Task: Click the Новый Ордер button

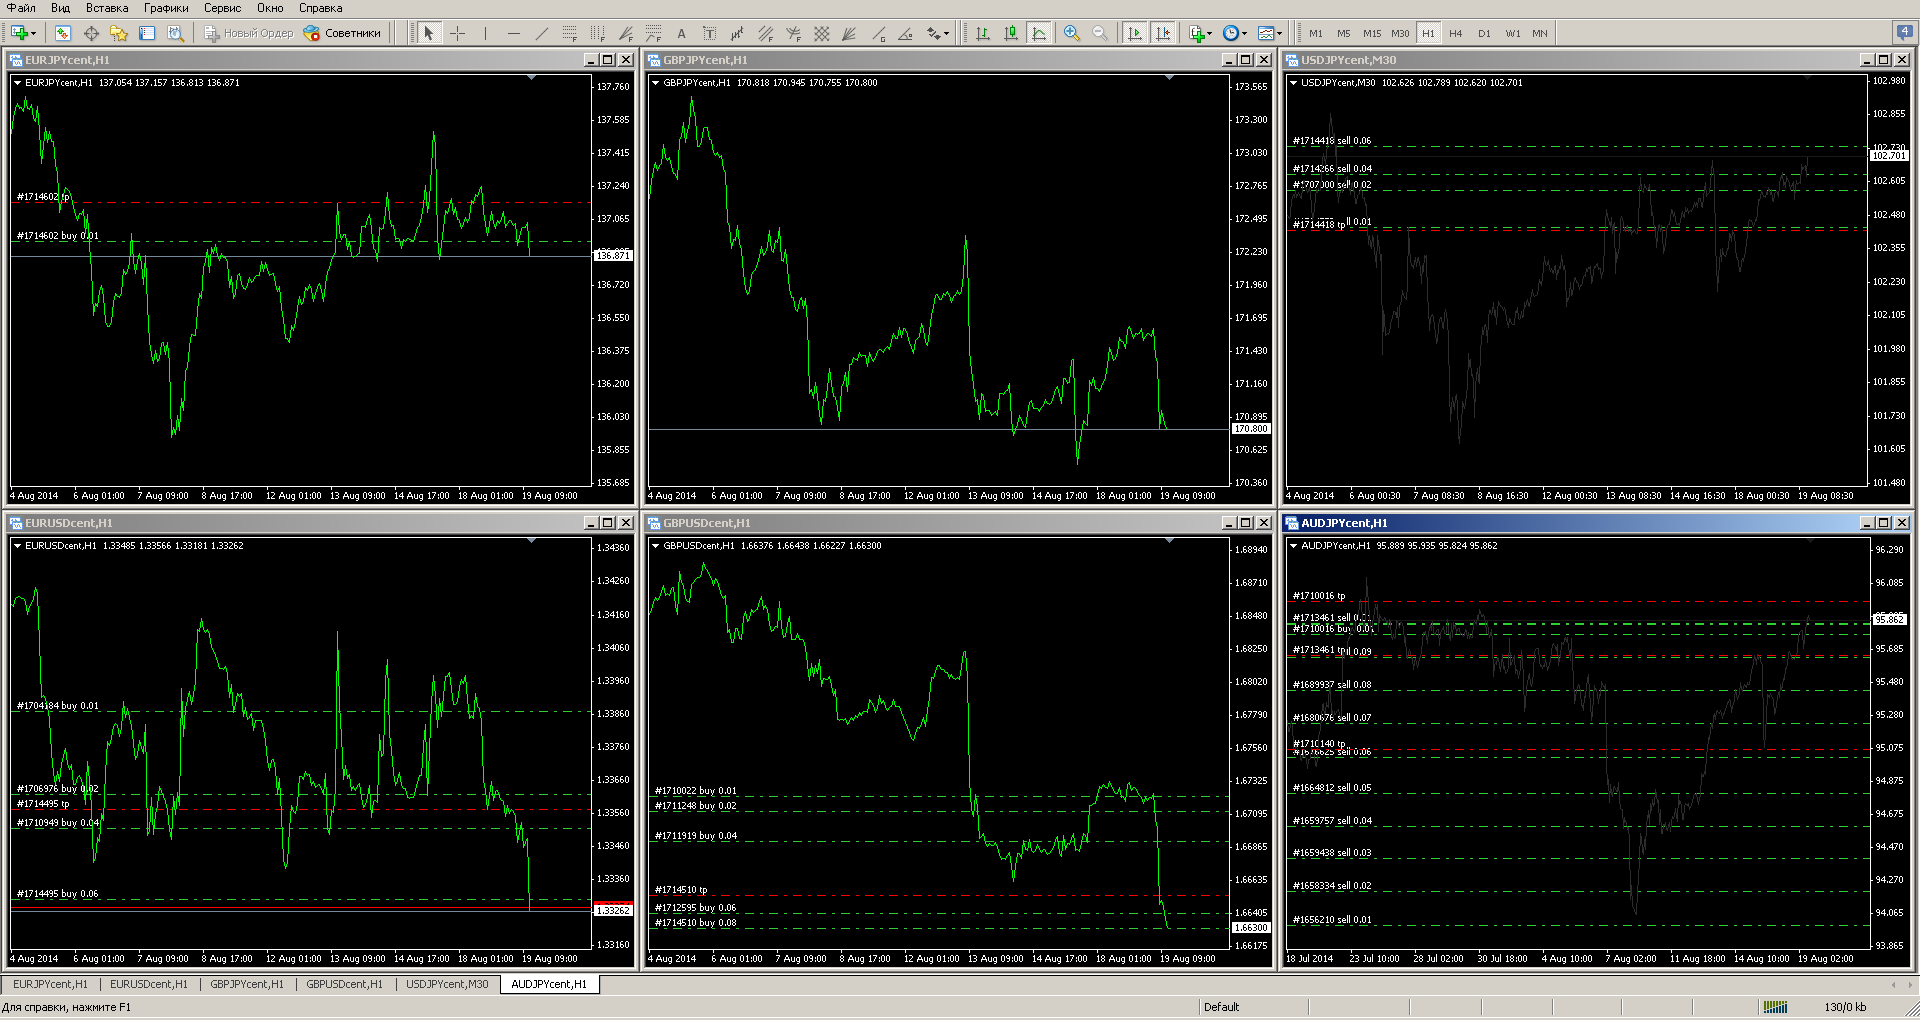Action: (x=249, y=33)
